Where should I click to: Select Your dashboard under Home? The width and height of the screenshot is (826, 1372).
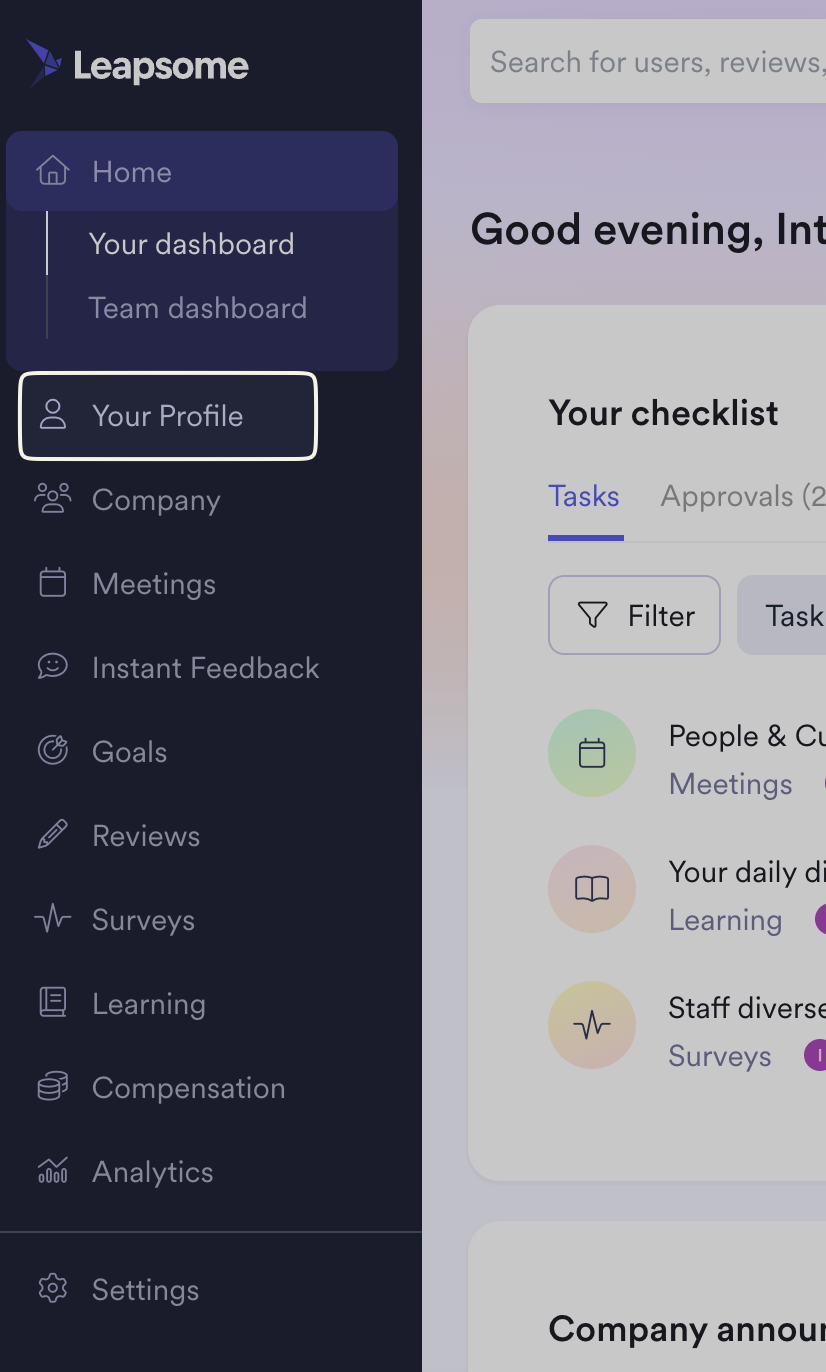coord(191,244)
